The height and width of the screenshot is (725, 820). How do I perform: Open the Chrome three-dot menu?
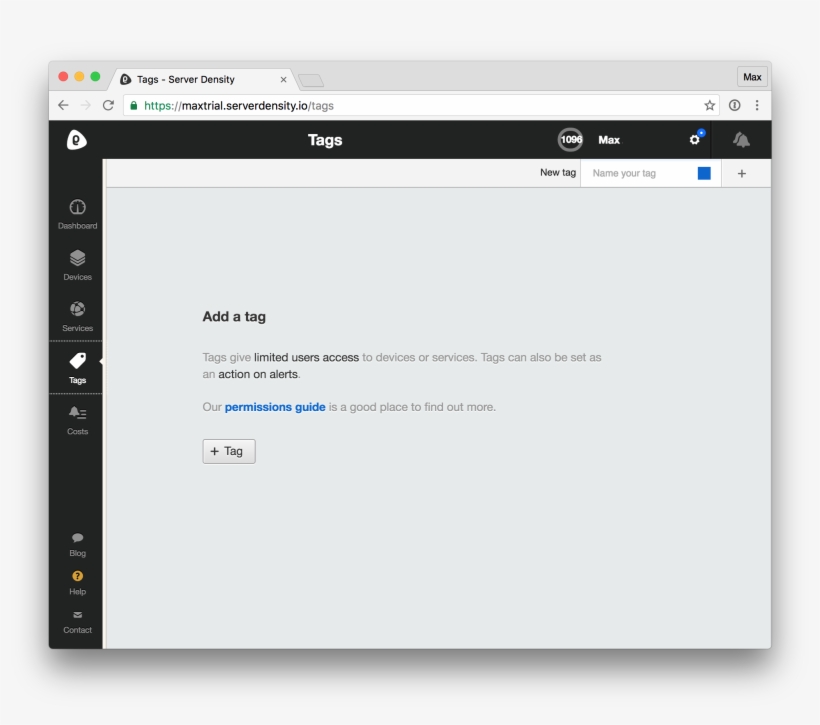point(757,104)
